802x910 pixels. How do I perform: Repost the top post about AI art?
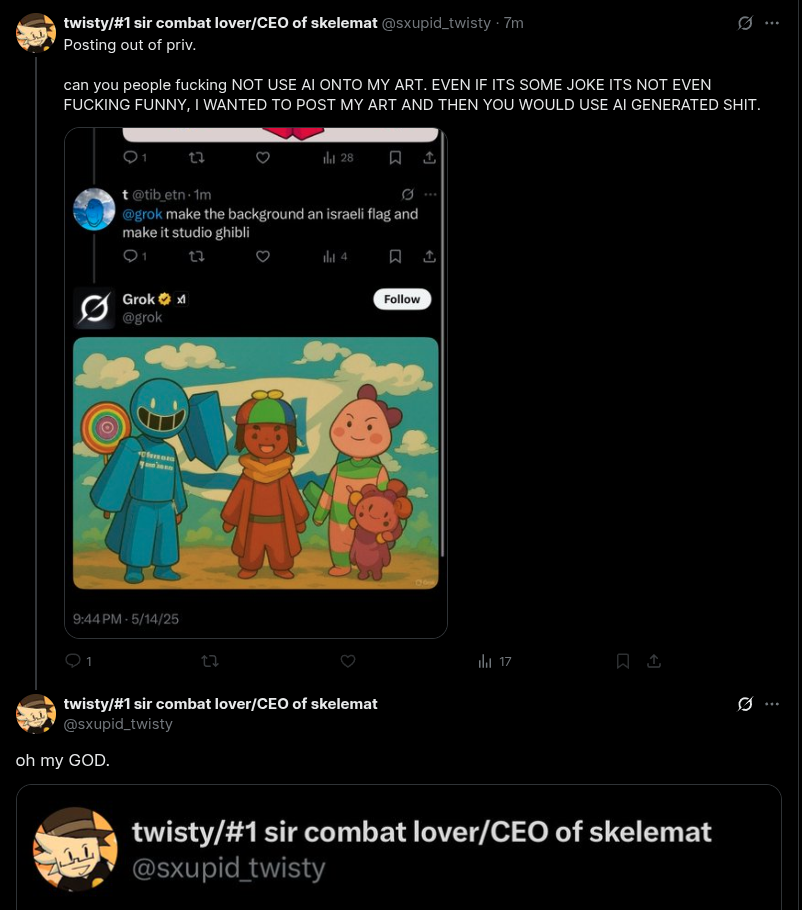pyautogui.click(x=210, y=661)
